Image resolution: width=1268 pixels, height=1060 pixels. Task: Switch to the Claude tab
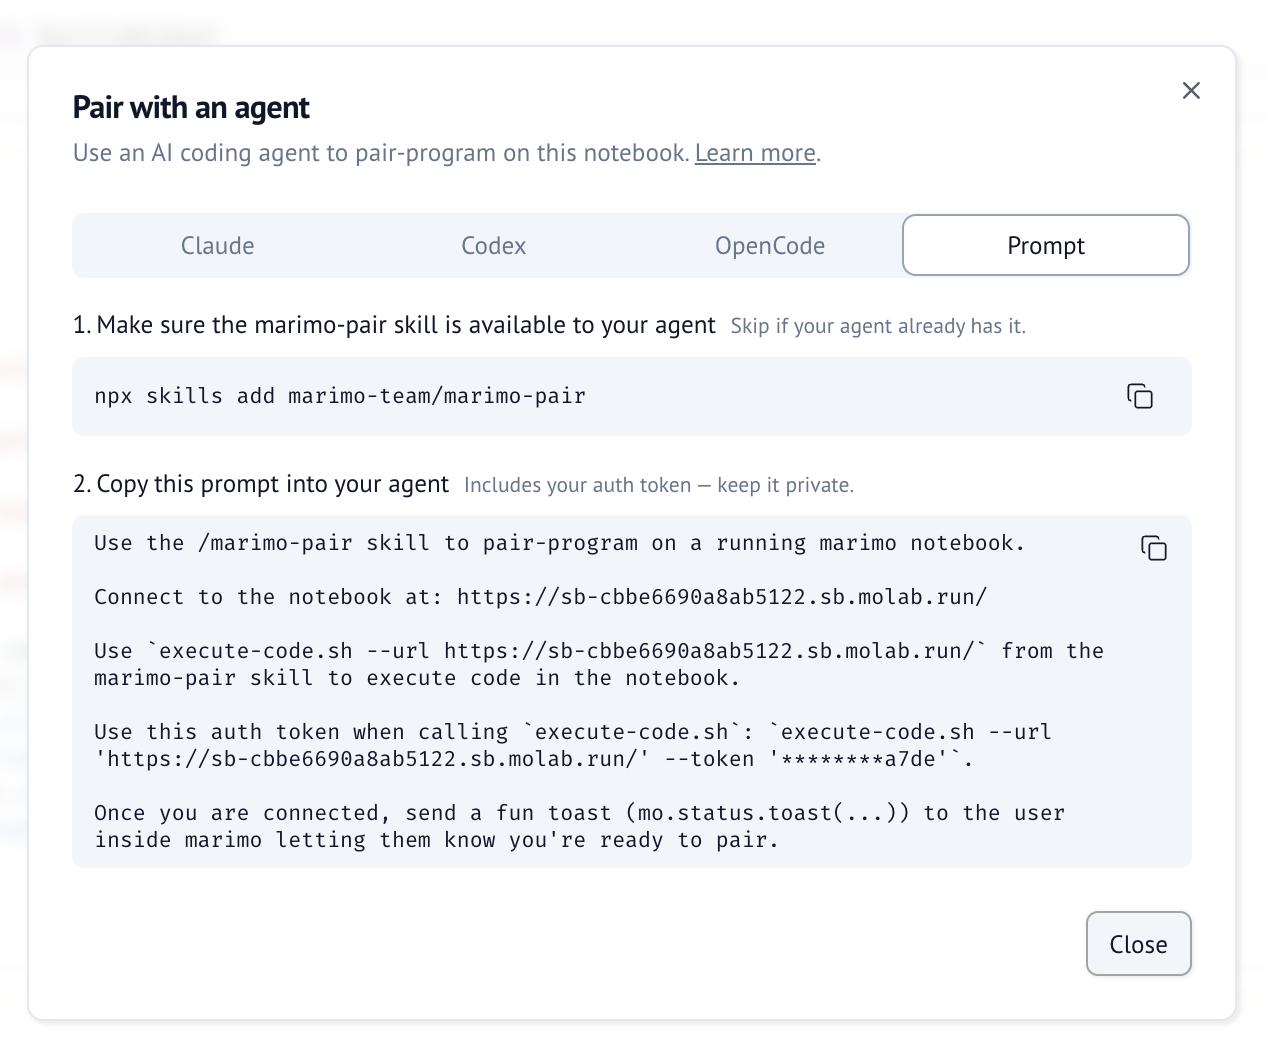pyautogui.click(x=218, y=246)
